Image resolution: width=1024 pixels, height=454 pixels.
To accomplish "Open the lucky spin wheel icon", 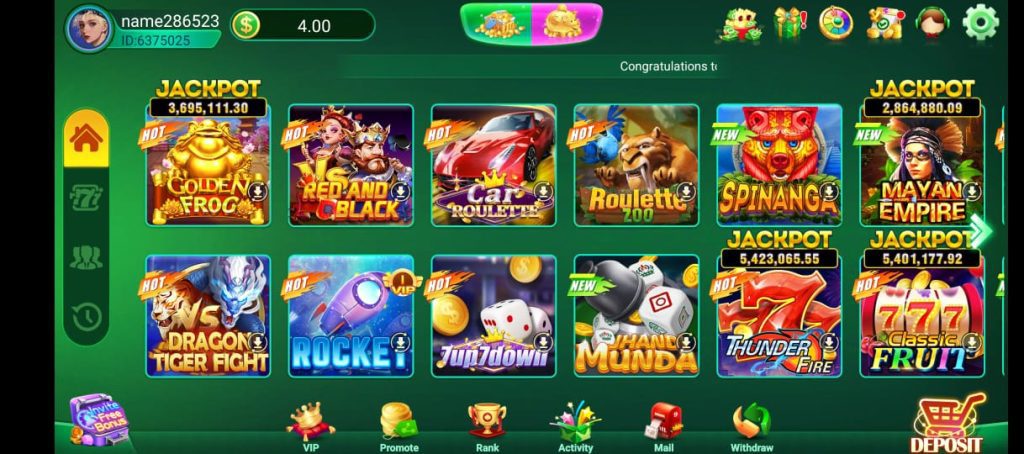I will 836,23.
